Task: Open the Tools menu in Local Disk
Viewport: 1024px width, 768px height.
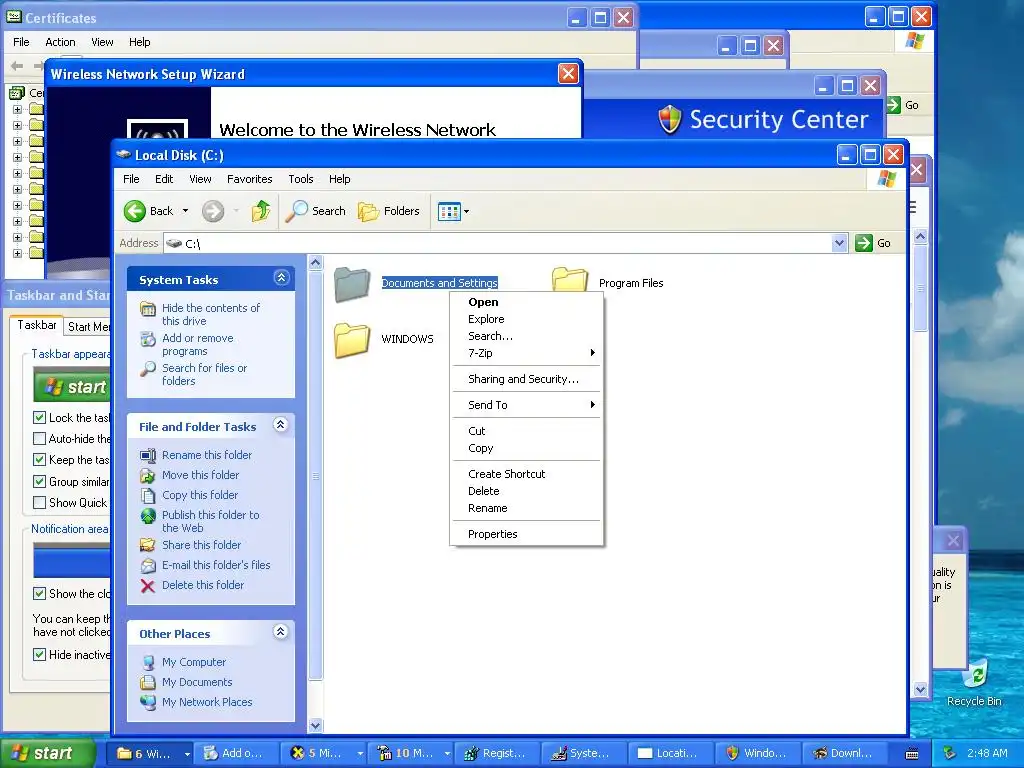Action: point(300,179)
